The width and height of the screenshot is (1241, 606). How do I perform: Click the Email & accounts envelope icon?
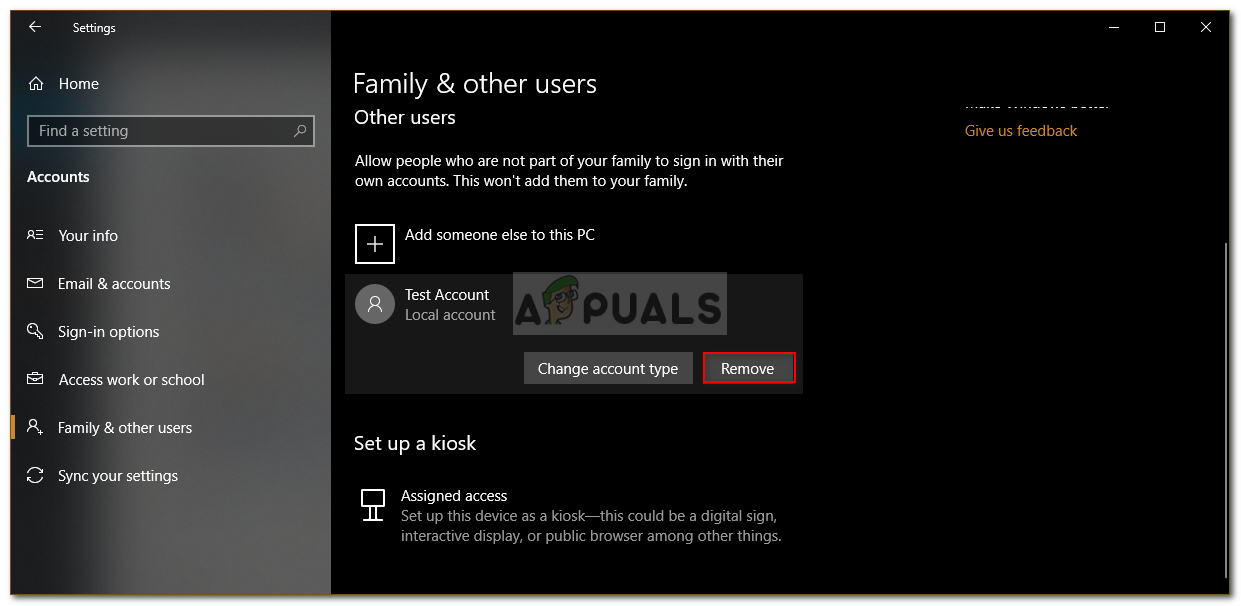point(36,284)
